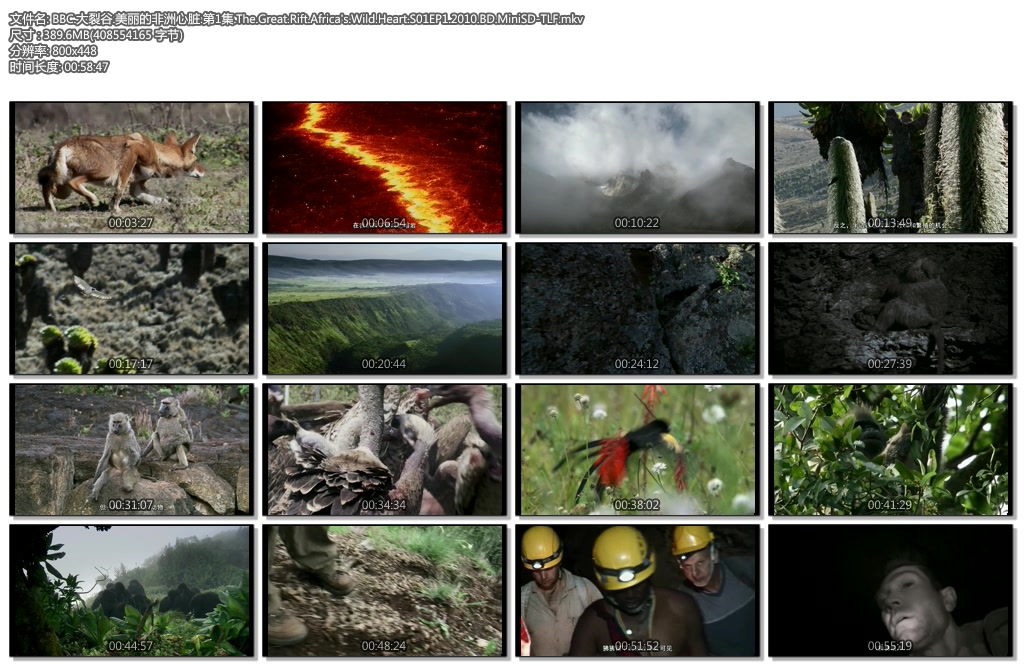1024x666 pixels.
Task: Click the dark rock face thumbnail at 00:24:12
Action: 636,308
